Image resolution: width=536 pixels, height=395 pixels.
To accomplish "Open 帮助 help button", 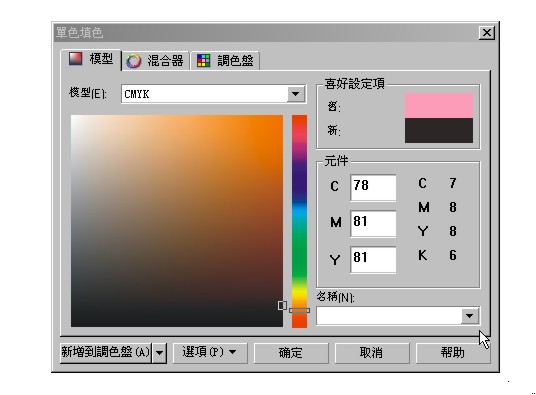I will [x=453, y=352].
